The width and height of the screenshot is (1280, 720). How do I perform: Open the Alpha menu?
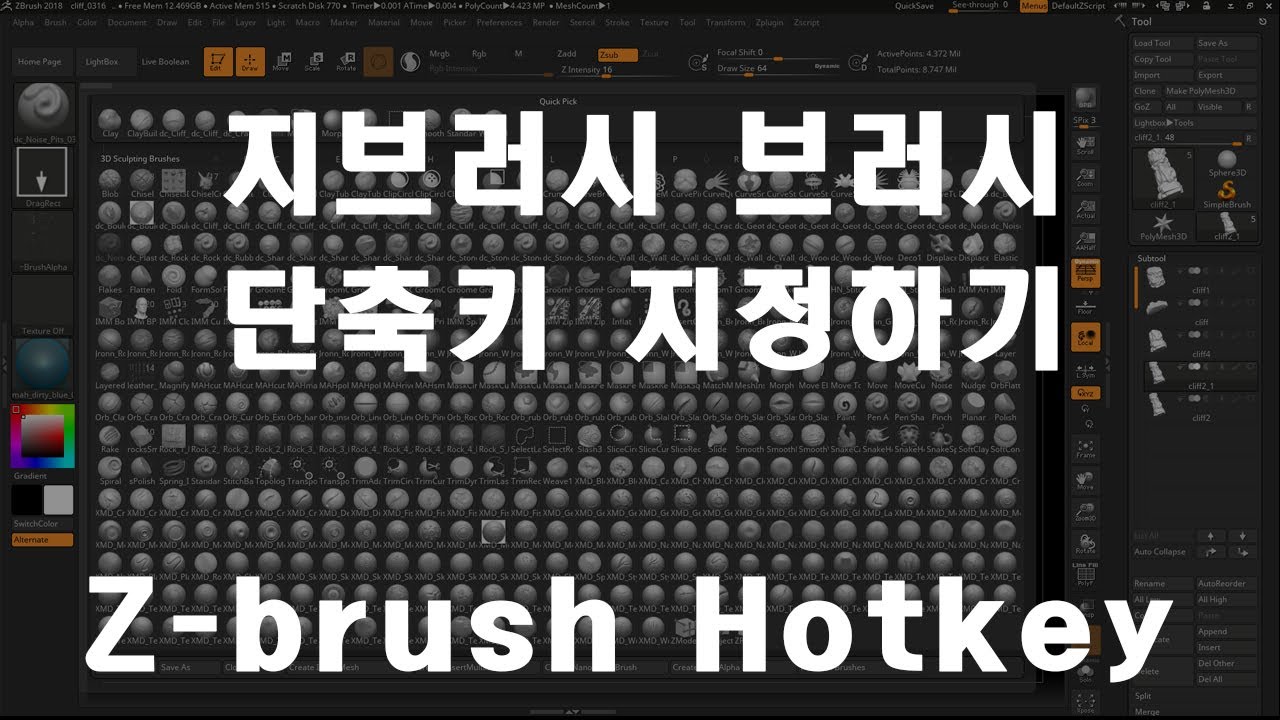pyautogui.click(x=24, y=22)
